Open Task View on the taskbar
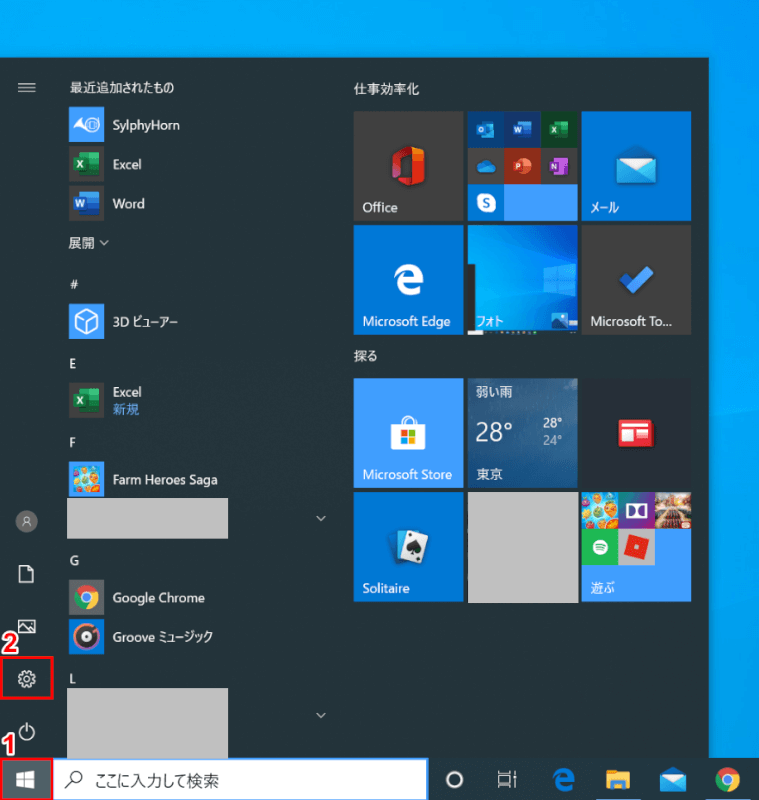Viewport: 759px width, 800px height. pos(507,779)
